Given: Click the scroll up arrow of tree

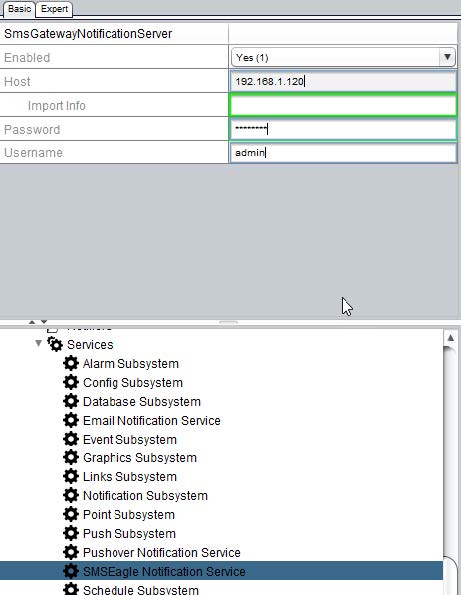Looking at the screenshot, I should [x=450, y=338].
